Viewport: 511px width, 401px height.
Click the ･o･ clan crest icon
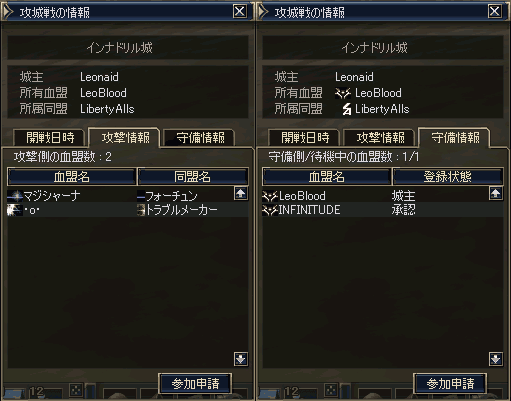tap(15, 210)
